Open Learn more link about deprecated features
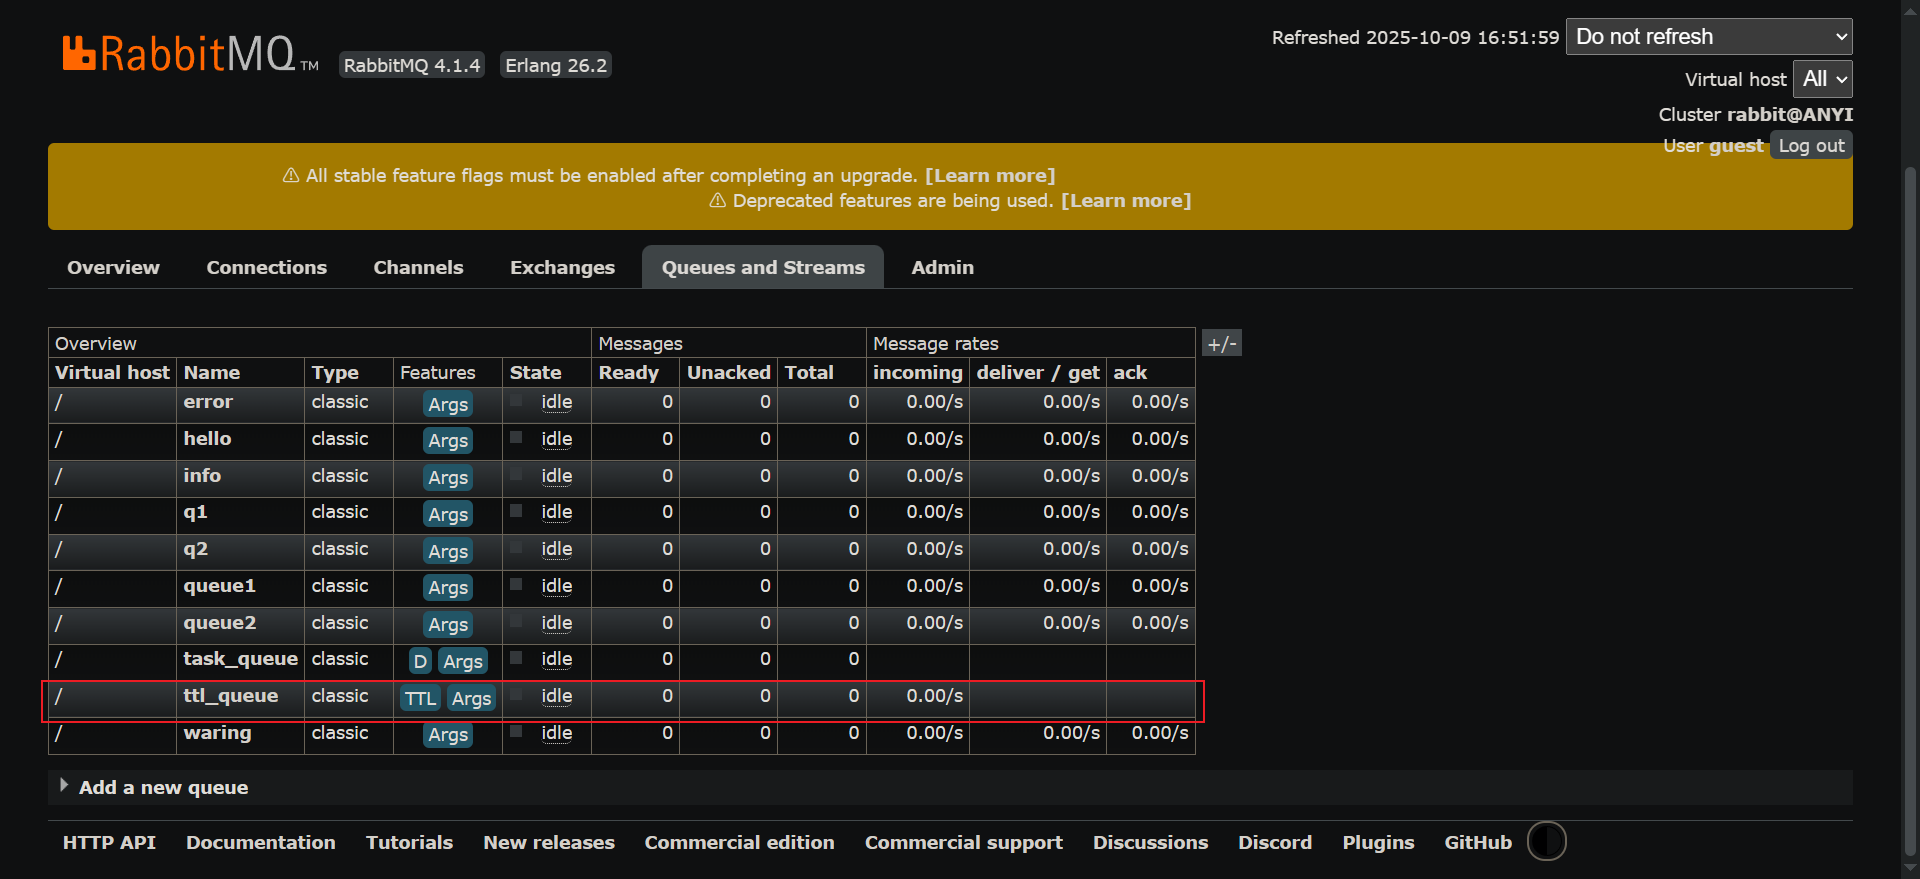This screenshot has width=1920, height=879. click(1125, 201)
